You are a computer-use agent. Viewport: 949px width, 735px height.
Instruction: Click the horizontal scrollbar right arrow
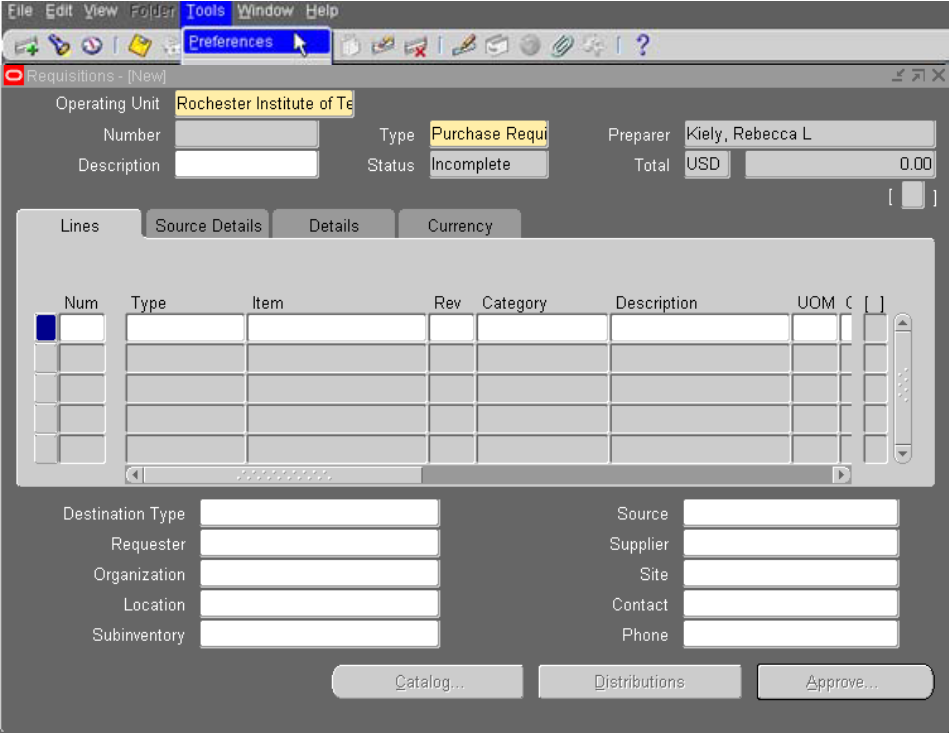pos(842,475)
